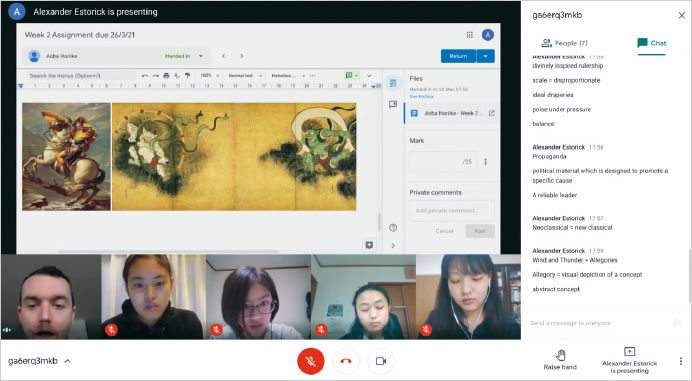Screen dimensions: 692x381
Task: Open the meeting's more options three dots
Action: [681, 361]
